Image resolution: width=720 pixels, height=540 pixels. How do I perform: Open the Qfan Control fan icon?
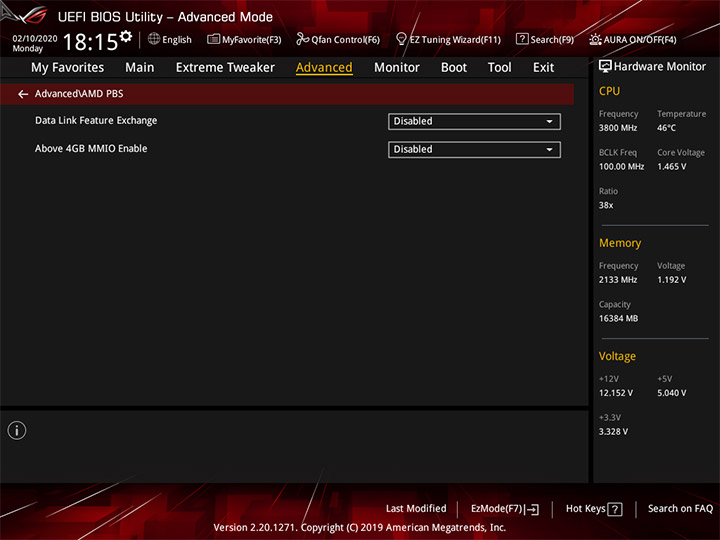pos(302,39)
